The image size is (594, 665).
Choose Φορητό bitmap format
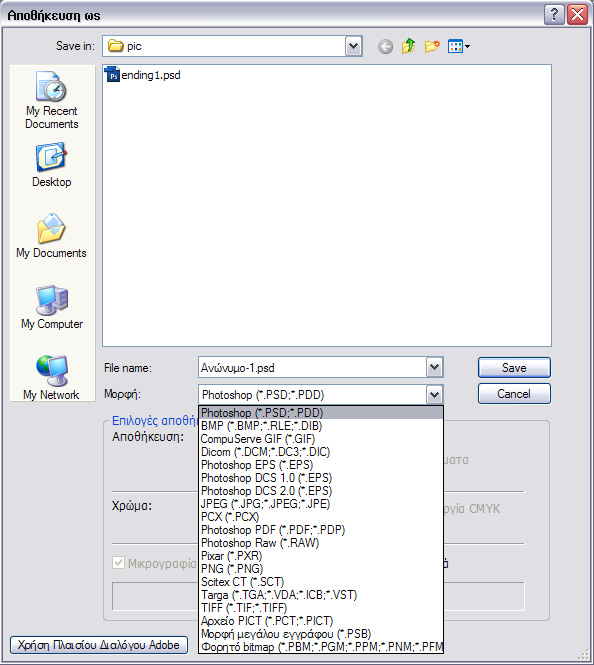point(321,647)
